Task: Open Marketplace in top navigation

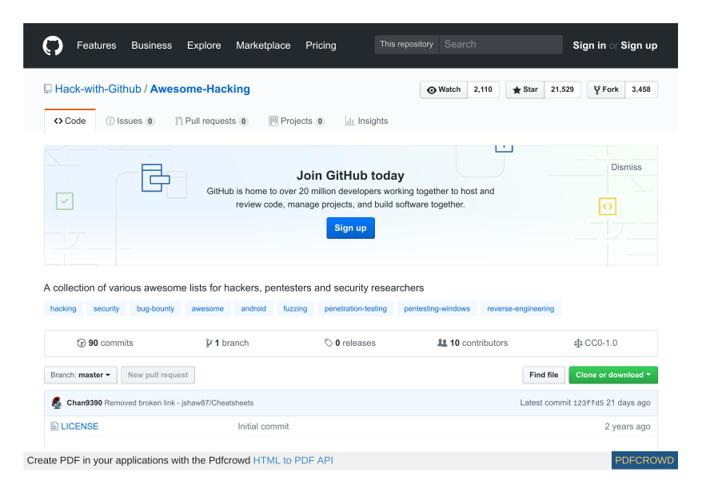Action: click(x=263, y=45)
